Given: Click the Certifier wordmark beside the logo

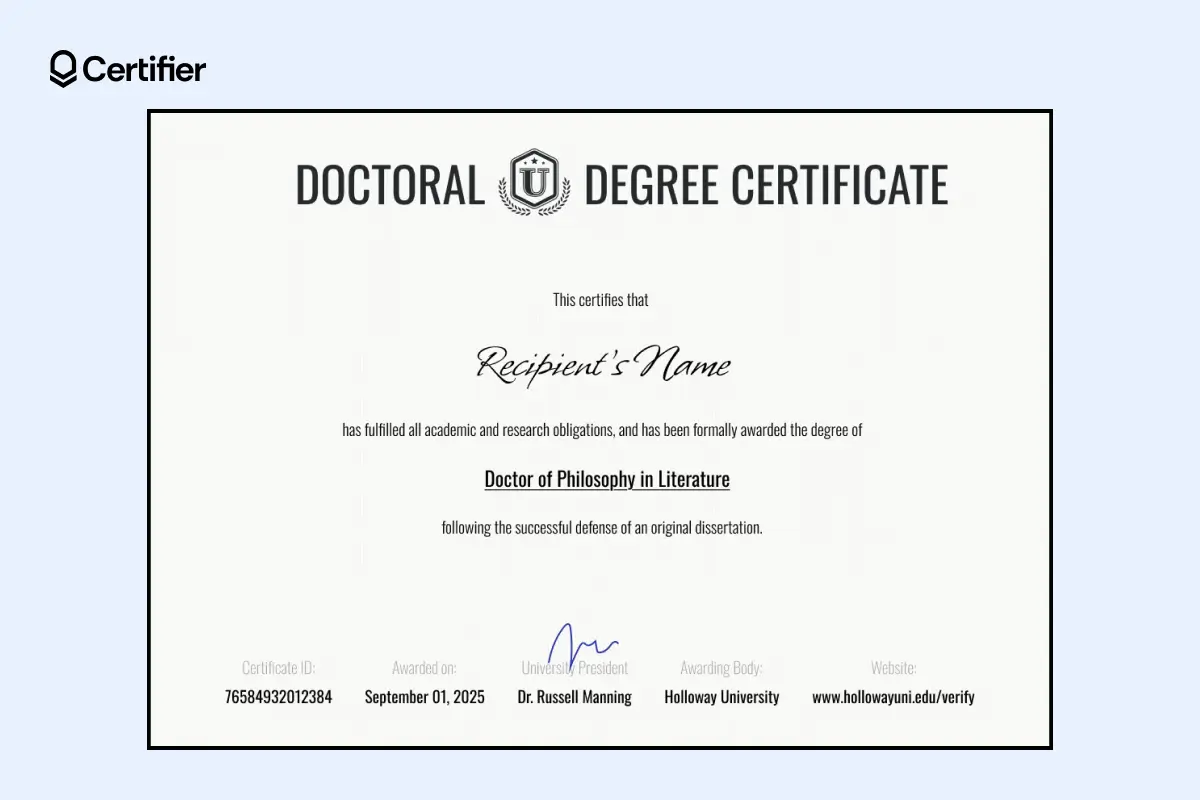Looking at the screenshot, I should click(x=146, y=70).
